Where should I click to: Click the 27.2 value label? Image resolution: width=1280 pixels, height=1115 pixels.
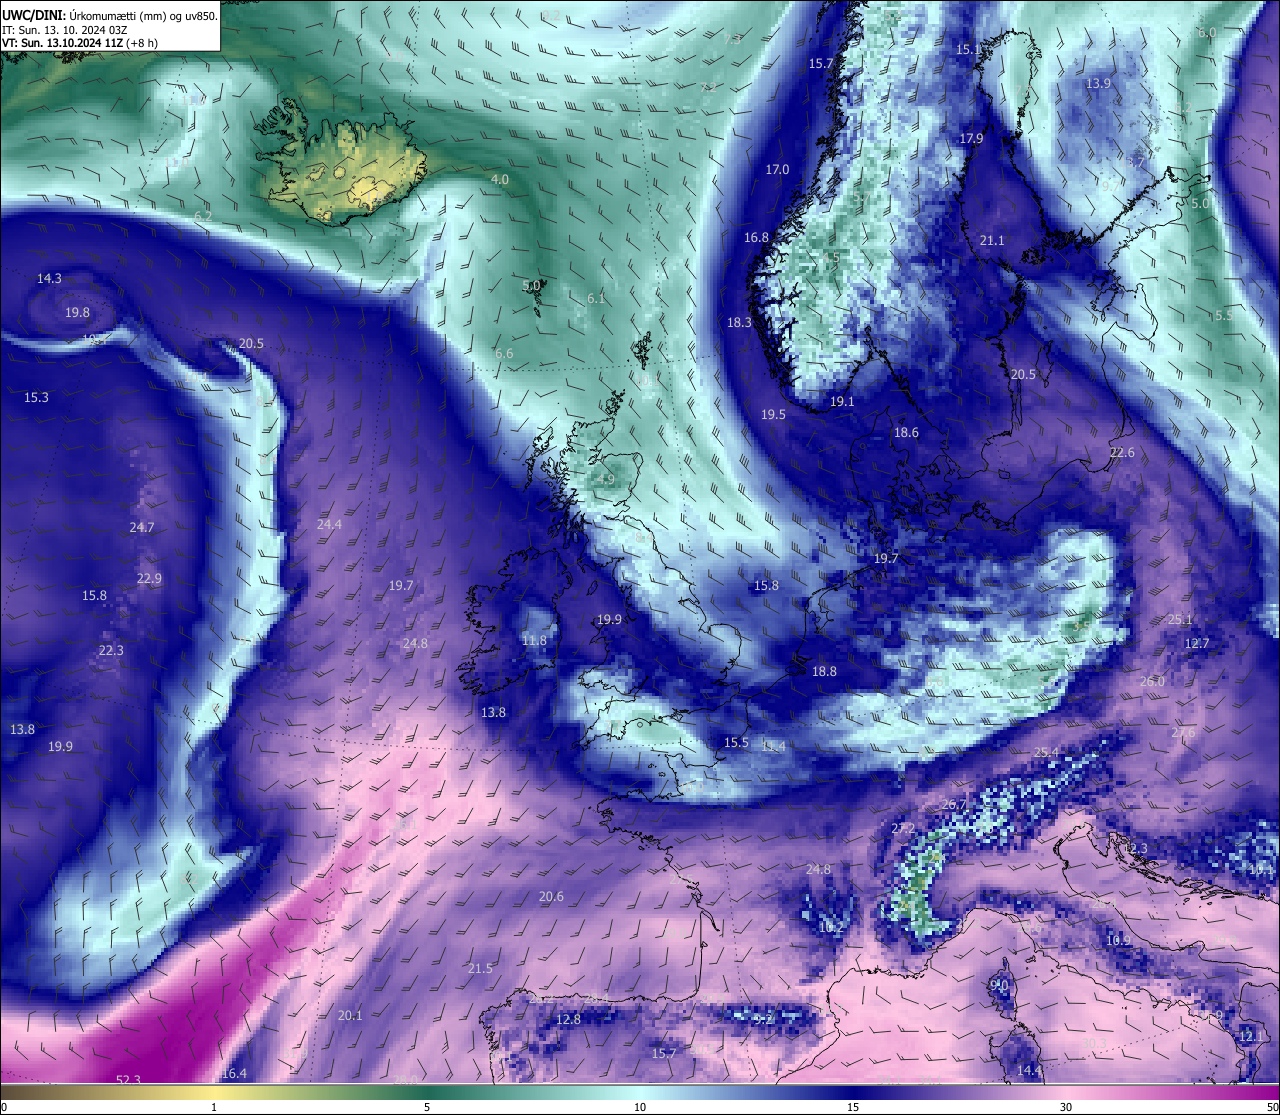pos(903,829)
